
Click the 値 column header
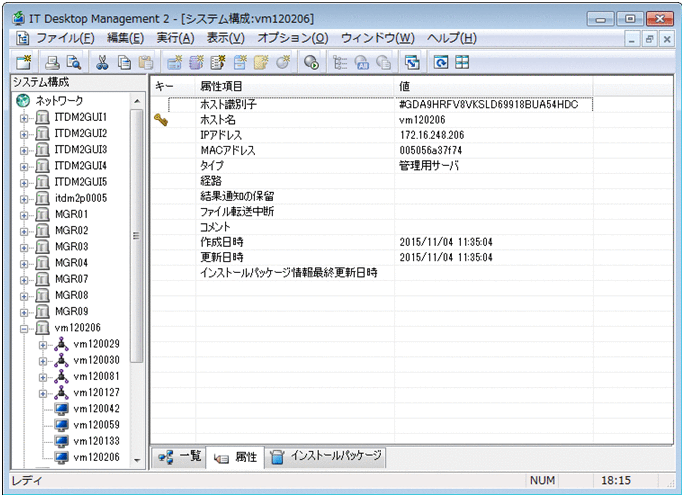click(x=494, y=86)
